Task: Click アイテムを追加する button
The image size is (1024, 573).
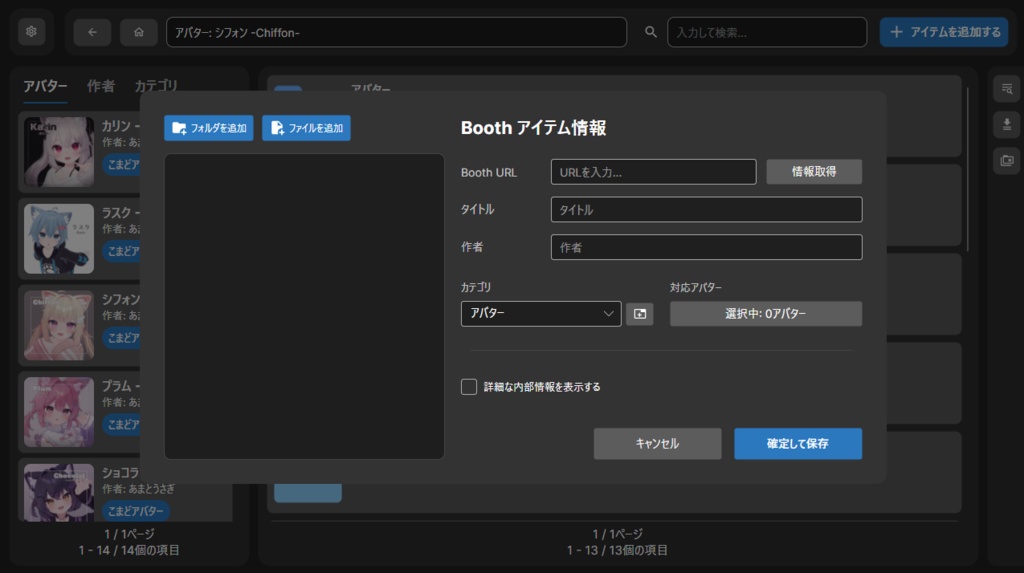Action: (944, 32)
